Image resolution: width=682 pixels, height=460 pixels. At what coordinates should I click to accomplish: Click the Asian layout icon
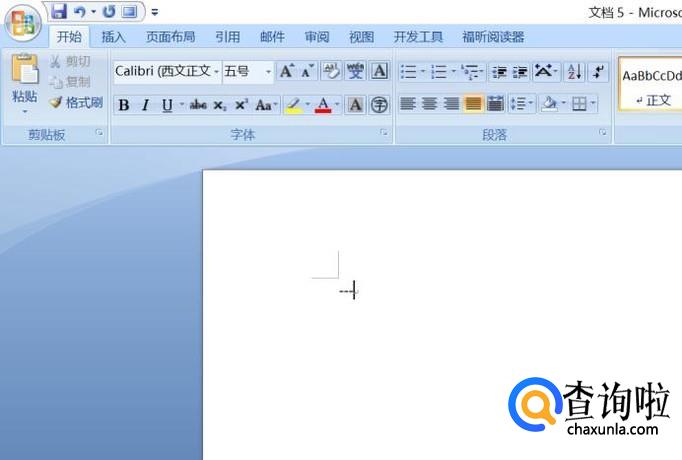tap(545, 72)
